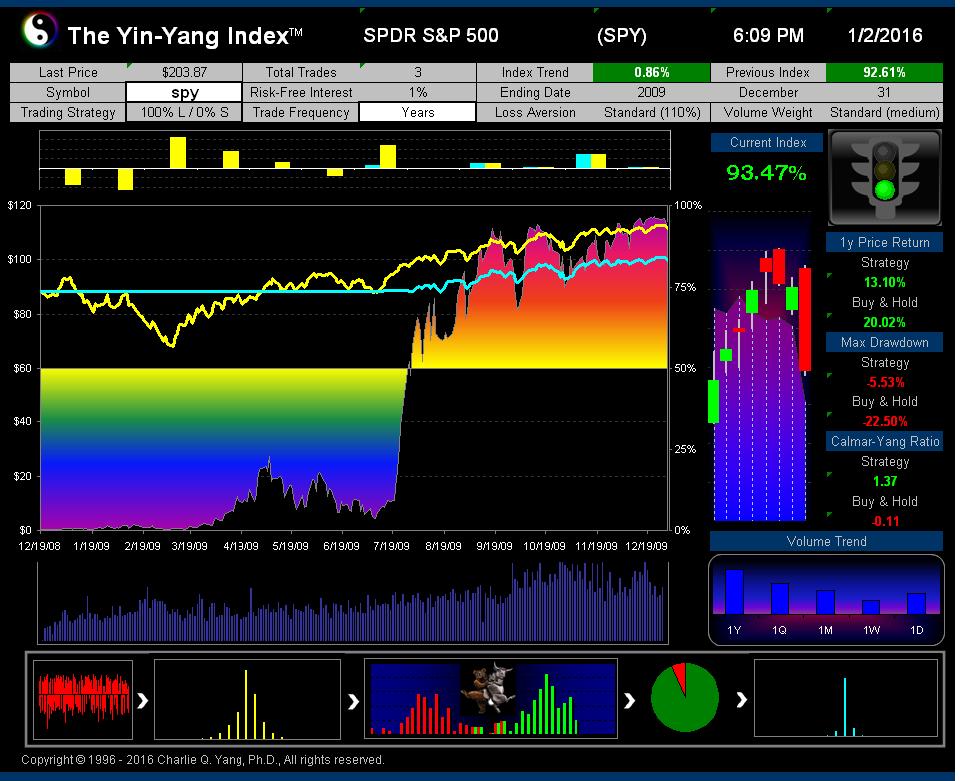The width and height of the screenshot is (960, 781).
Task: Change the 100% L / 0% S trading strategy
Action: (184, 113)
